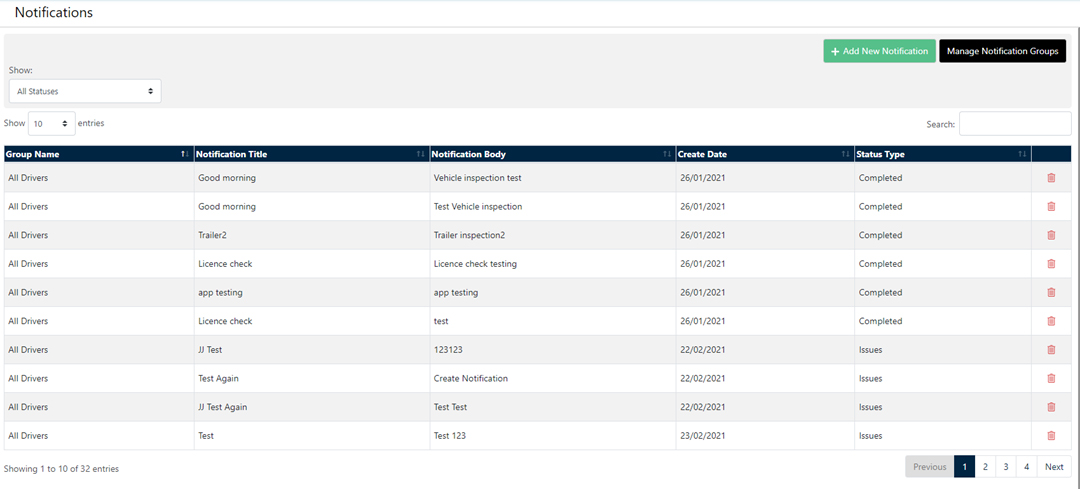
Task: Delete the 'Test Again' notification row
Action: (1051, 378)
